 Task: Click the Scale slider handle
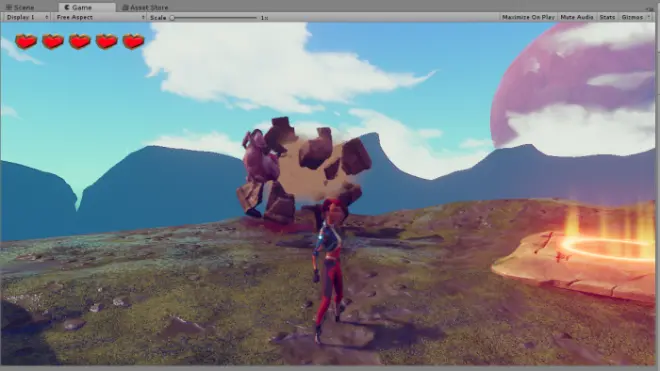point(172,18)
